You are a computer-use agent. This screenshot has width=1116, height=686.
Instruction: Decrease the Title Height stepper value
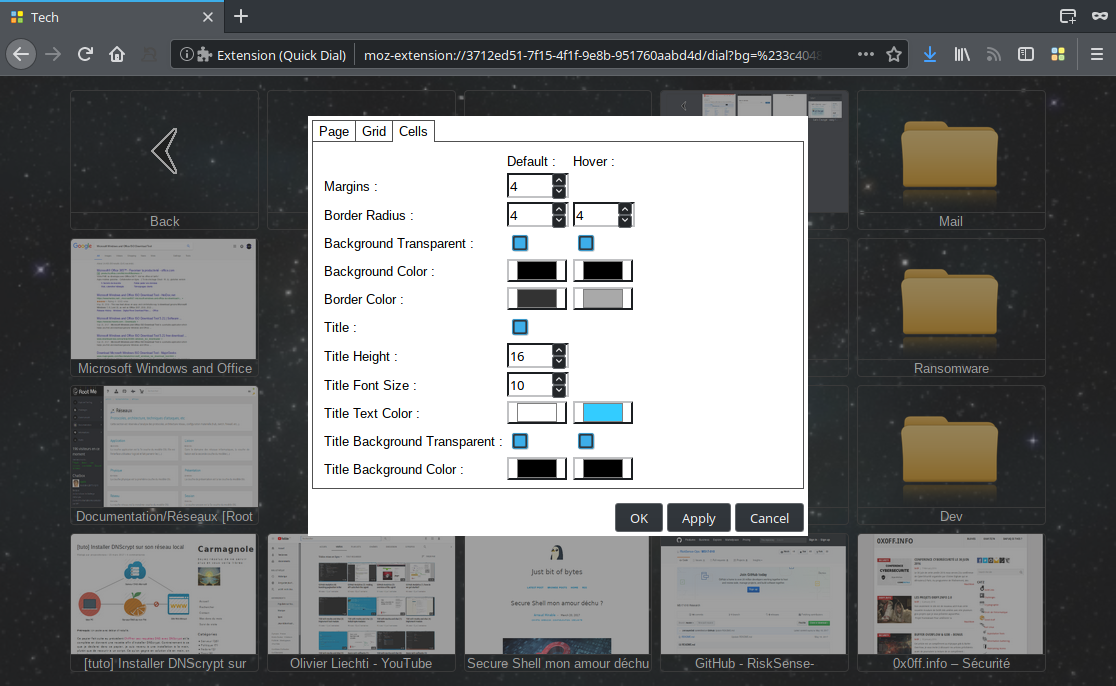pos(559,362)
